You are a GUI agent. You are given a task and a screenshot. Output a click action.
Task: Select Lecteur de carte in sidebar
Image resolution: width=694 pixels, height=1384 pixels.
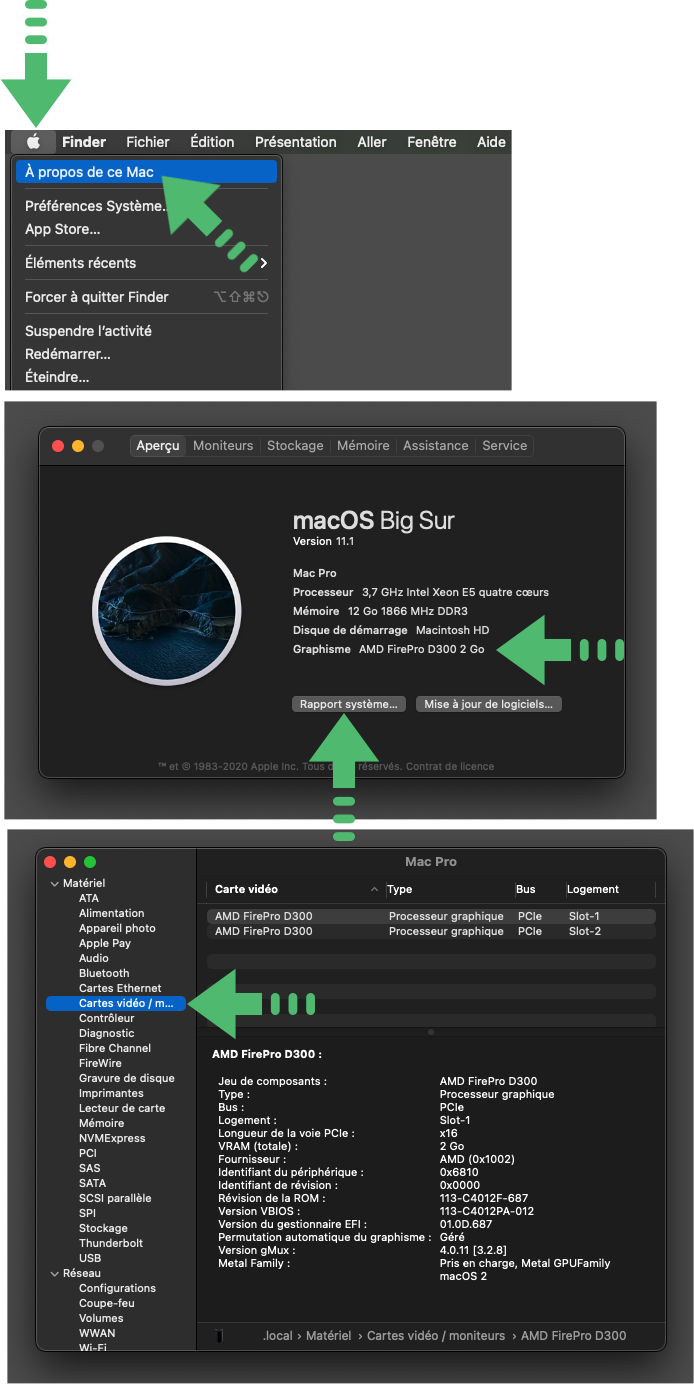point(122,1109)
